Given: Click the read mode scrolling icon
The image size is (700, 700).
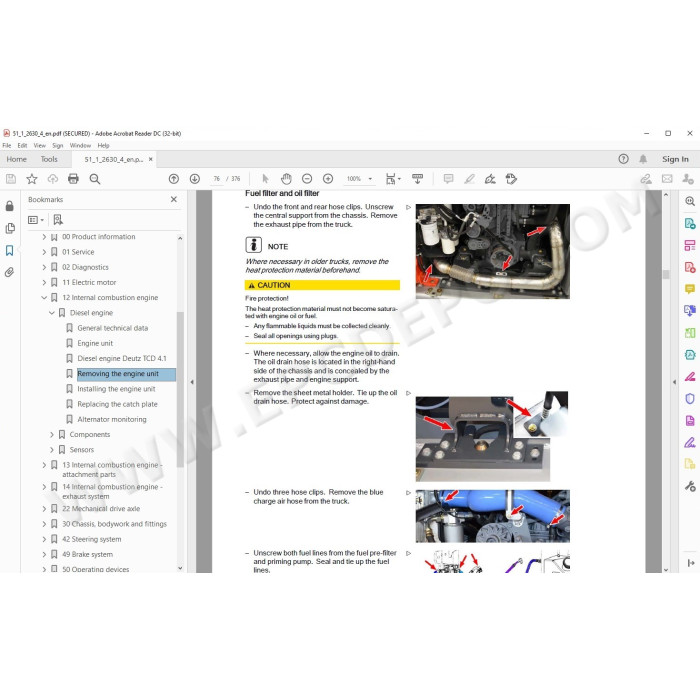Looking at the screenshot, I should [x=417, y=179].
